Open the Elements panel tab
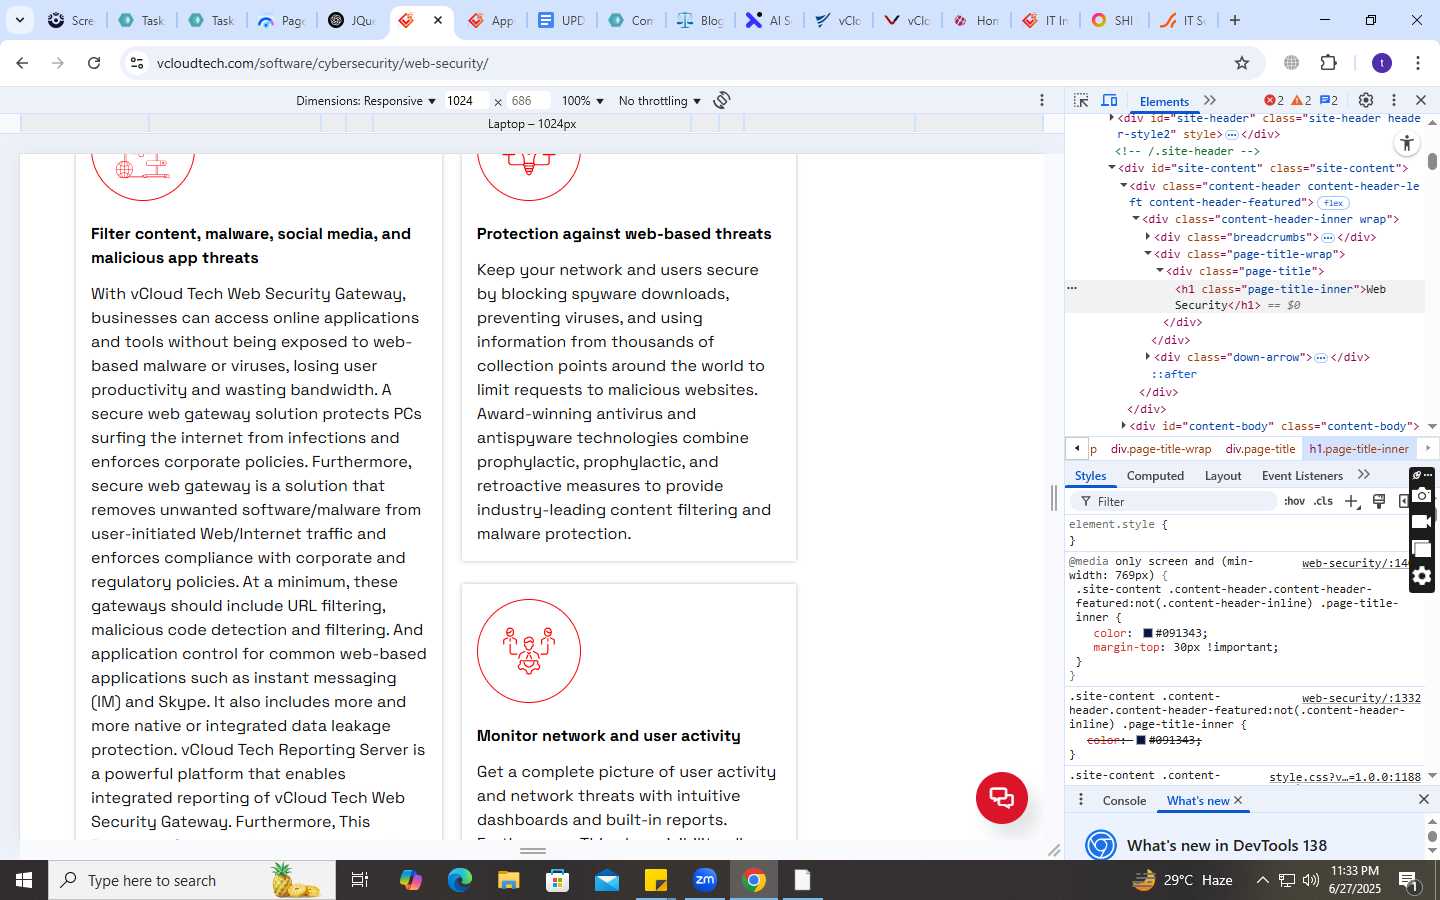 pyautogui.click(x=1164, y=101)
